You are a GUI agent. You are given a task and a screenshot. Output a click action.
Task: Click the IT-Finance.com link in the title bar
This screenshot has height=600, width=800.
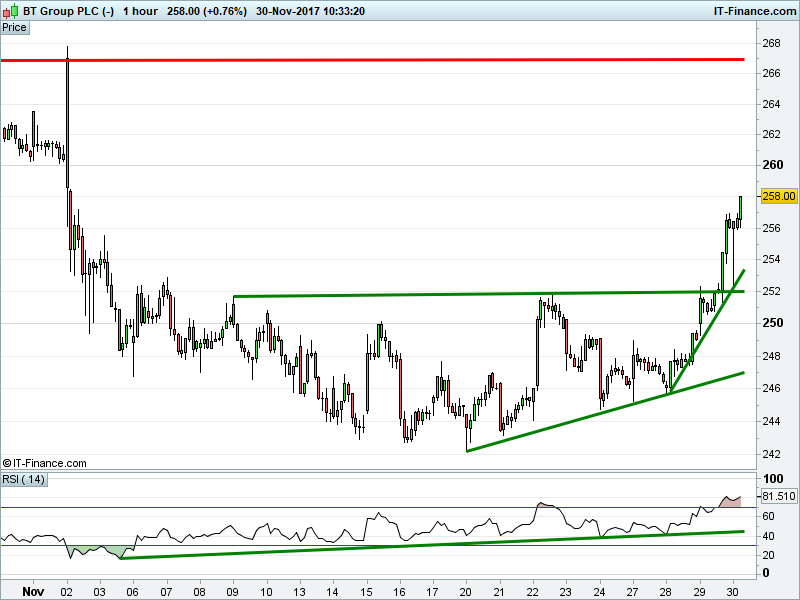[x=755, y=11]
